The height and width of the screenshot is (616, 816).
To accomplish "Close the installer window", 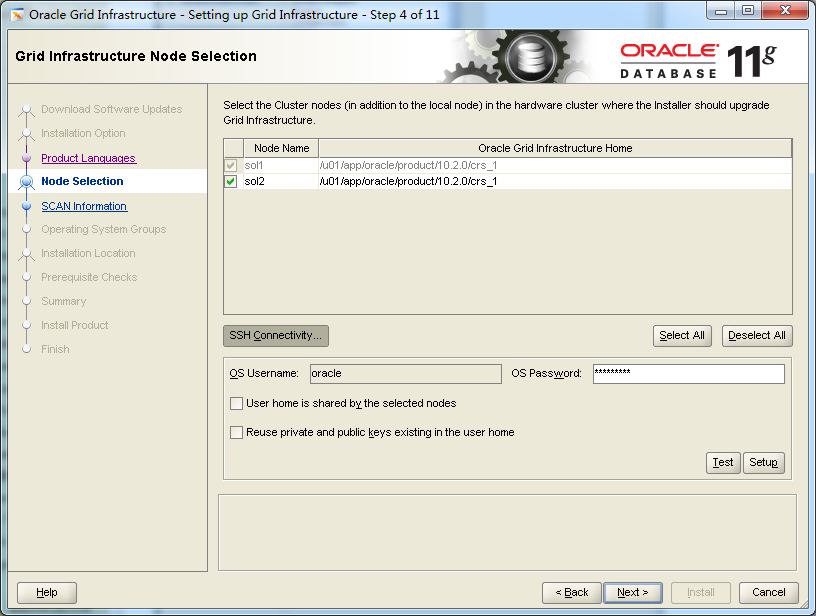I will pos(786,11).
